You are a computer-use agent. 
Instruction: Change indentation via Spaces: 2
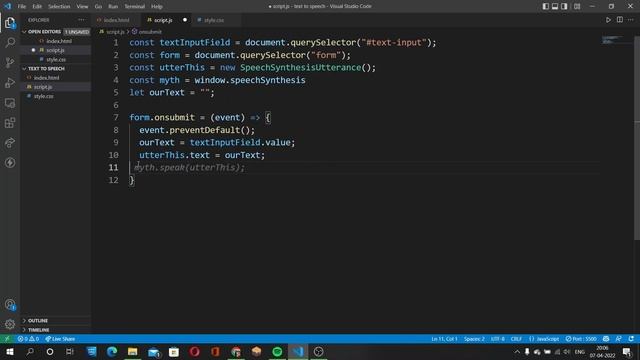coord(474,339)
